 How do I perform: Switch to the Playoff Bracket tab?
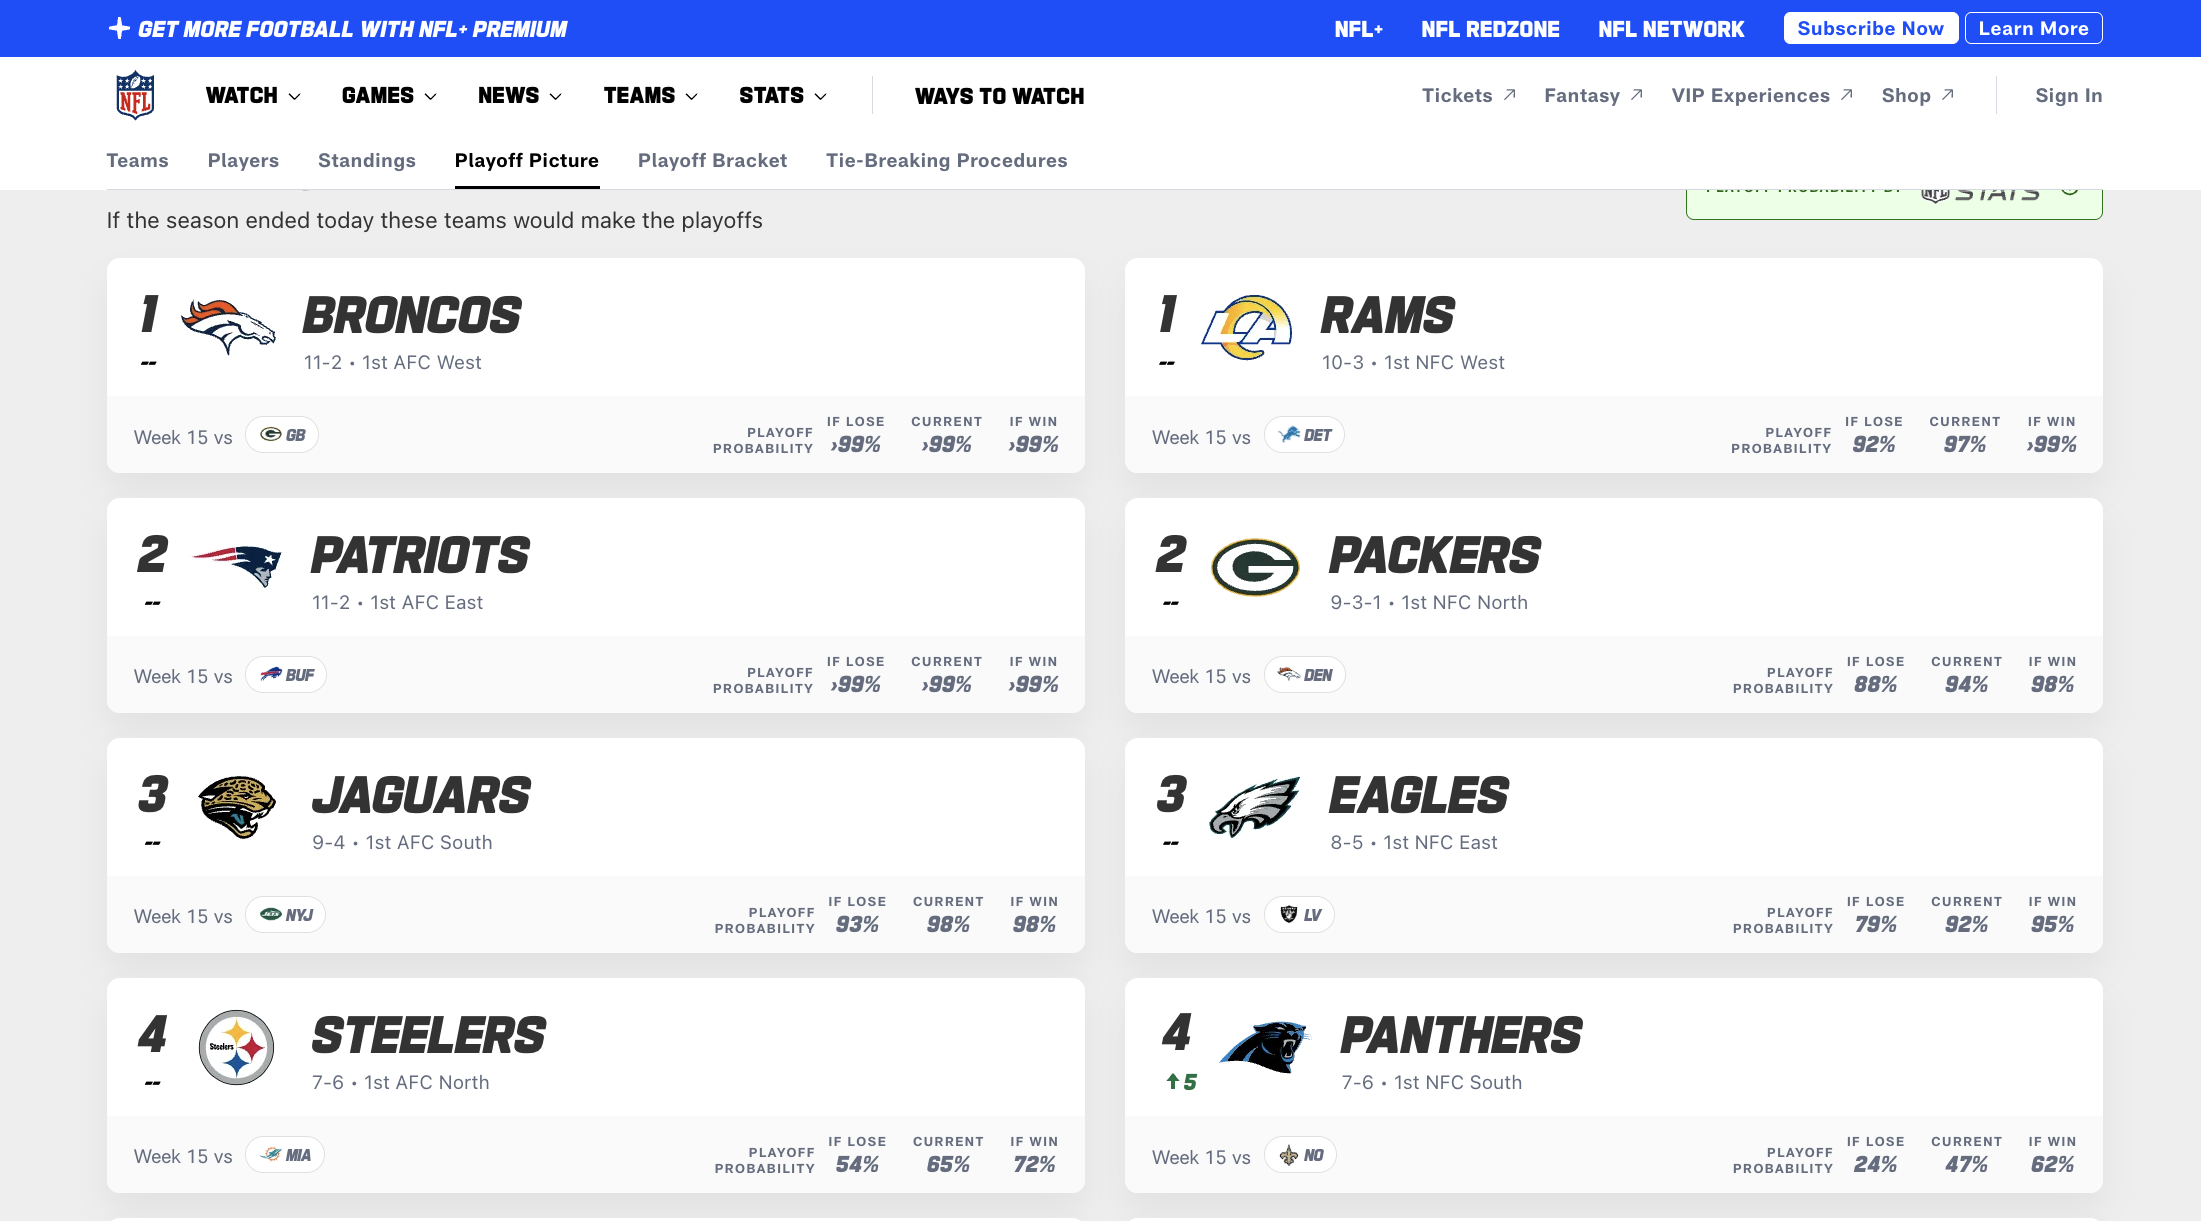coord(712,161)
